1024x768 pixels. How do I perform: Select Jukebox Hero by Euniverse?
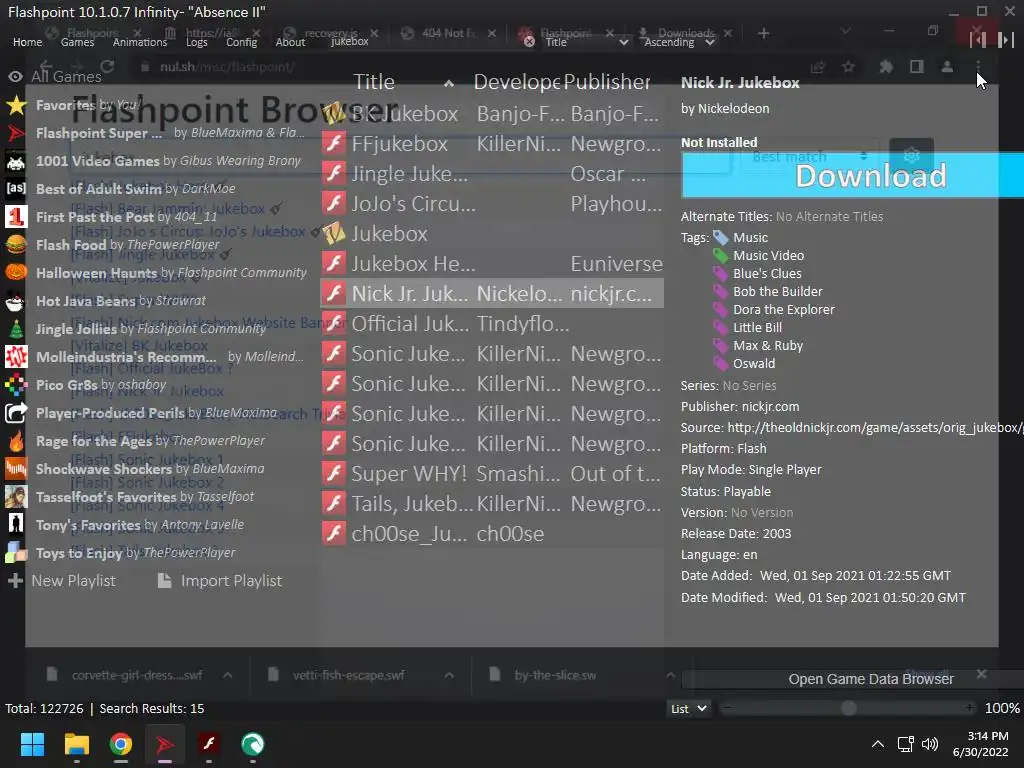tap(492, 264)
